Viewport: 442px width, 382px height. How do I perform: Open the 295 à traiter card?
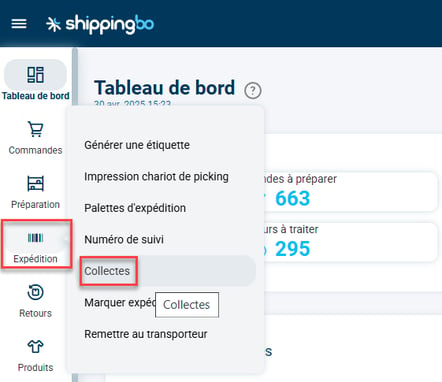coord(350,242)
